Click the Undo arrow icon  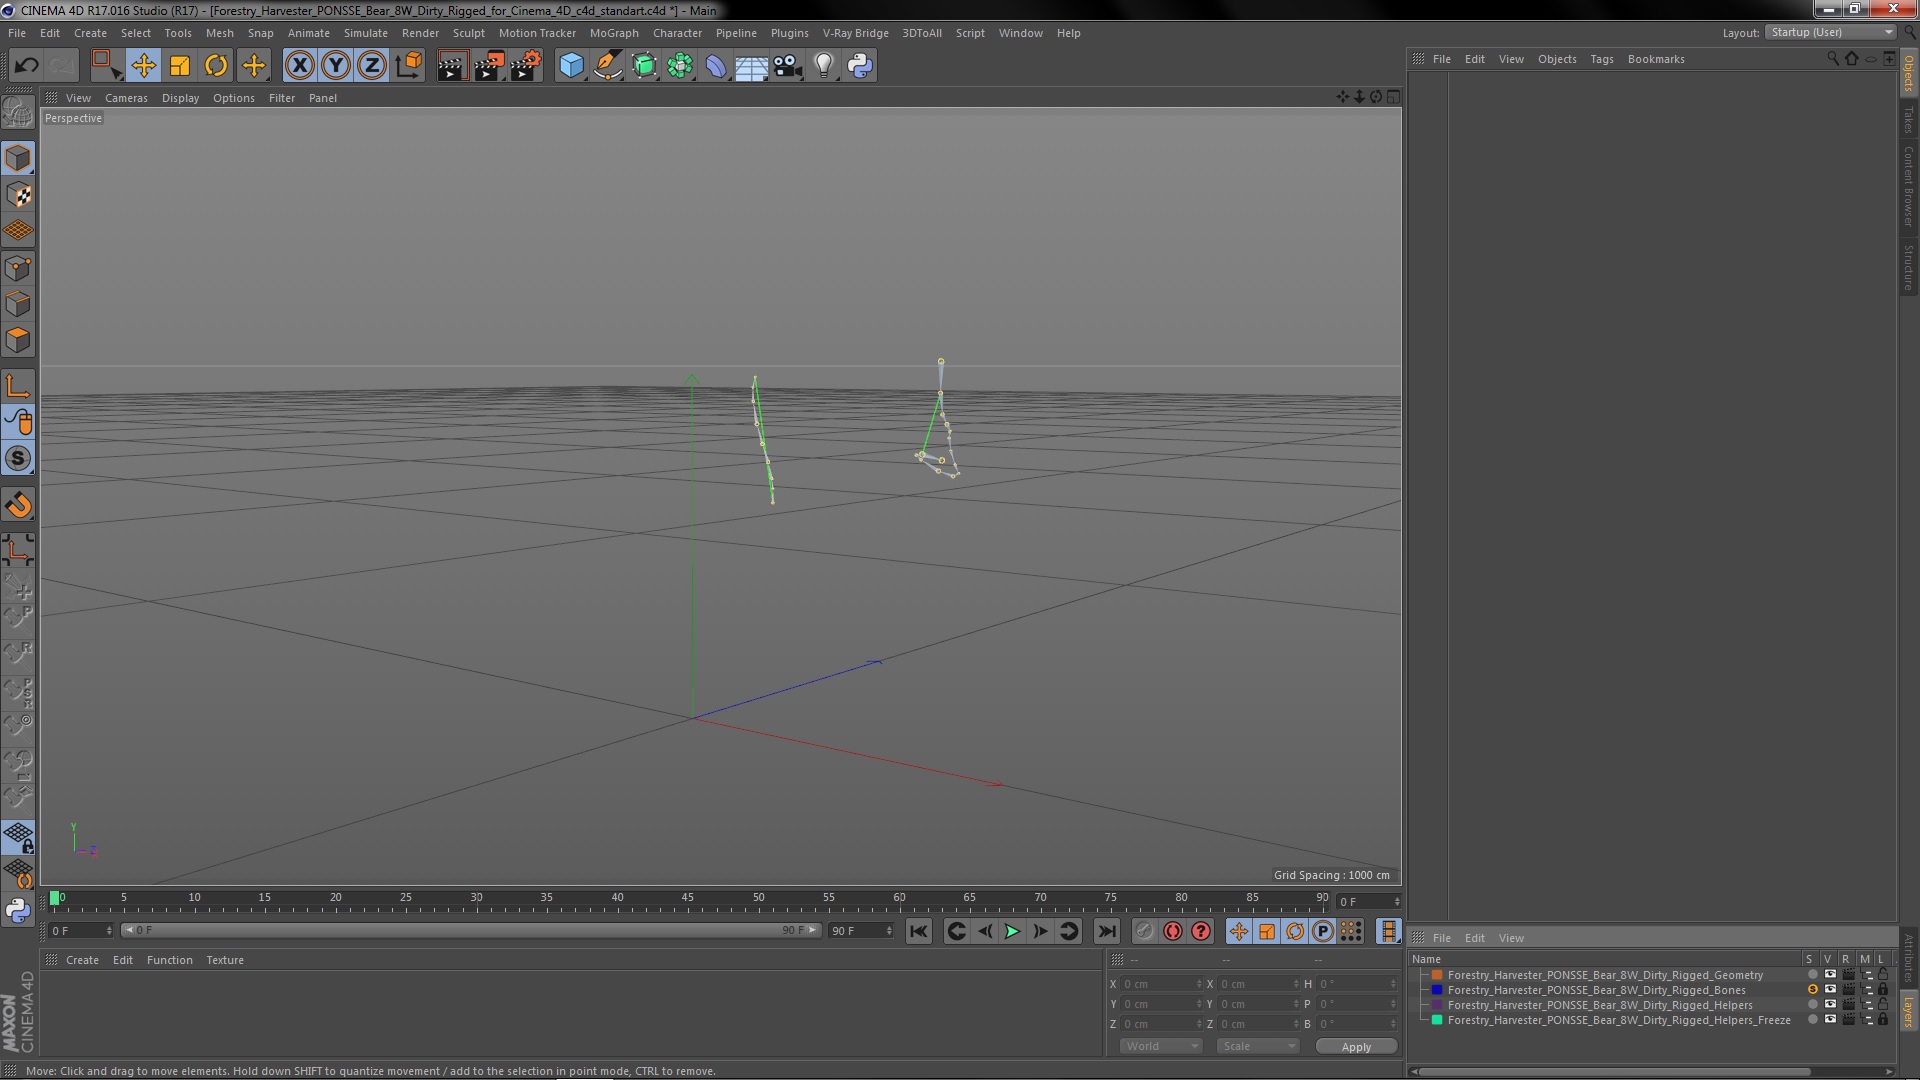coord(26,66)
